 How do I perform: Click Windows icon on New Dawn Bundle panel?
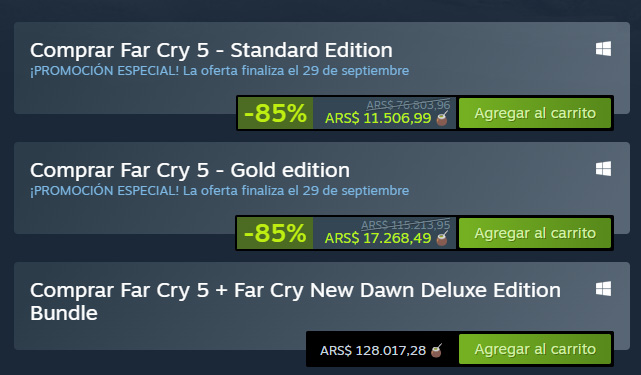pos(603,289)
